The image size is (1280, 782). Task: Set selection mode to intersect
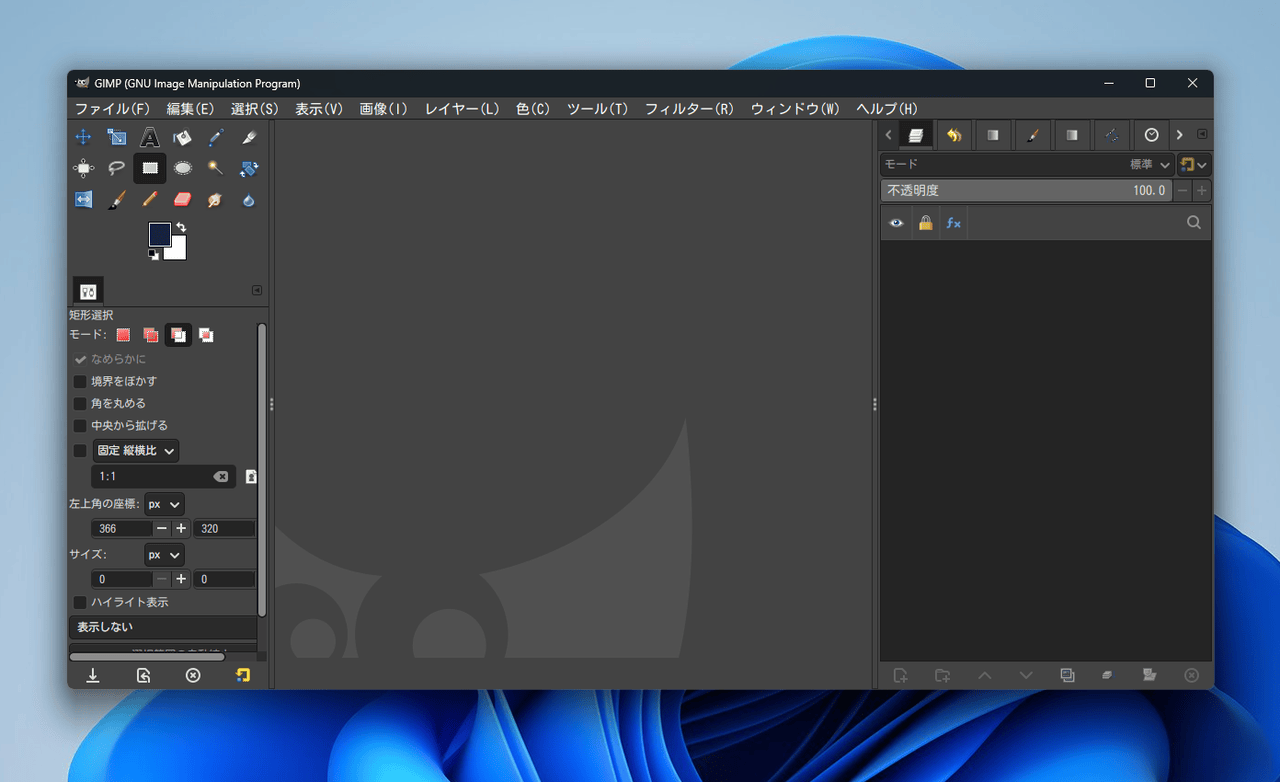coord(206,335)
